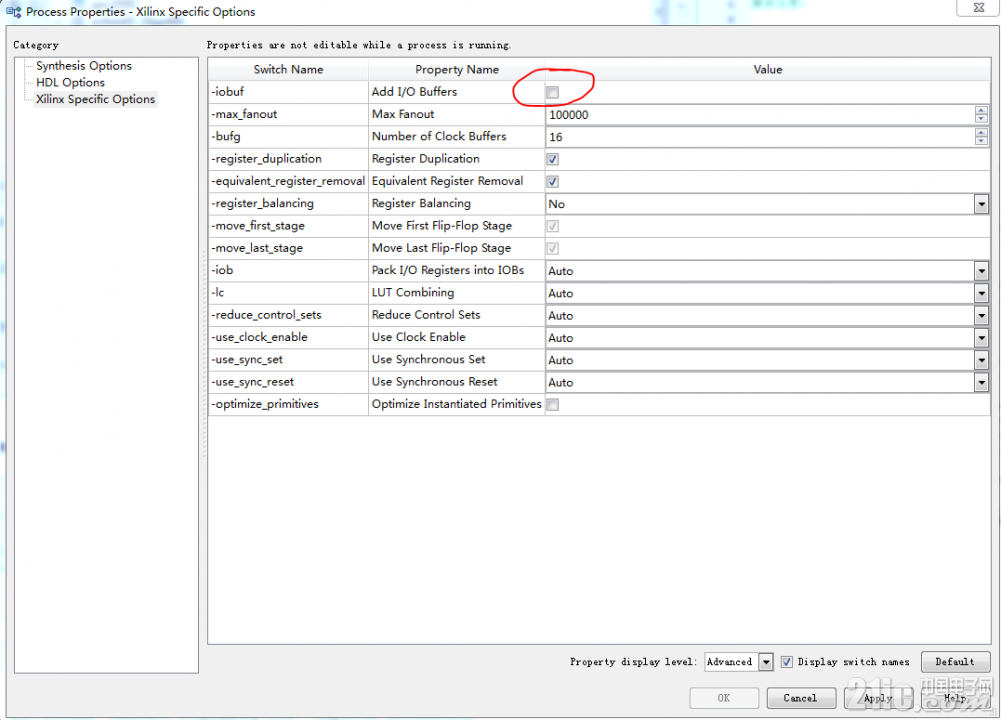
Task: Click the -iobuf switch name cell
Action: [x=289, y=92]
